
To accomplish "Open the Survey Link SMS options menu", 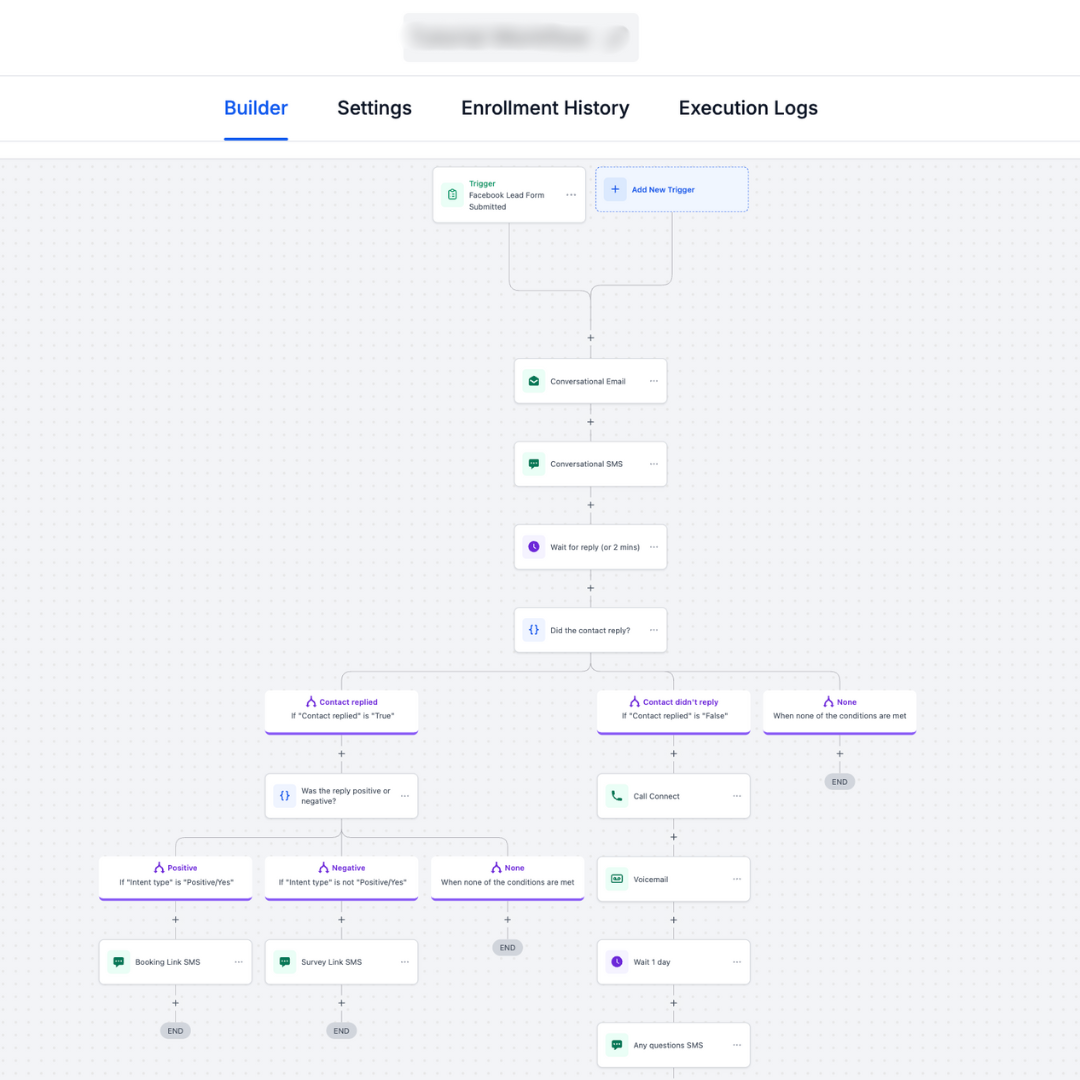I will click(405, 962).
